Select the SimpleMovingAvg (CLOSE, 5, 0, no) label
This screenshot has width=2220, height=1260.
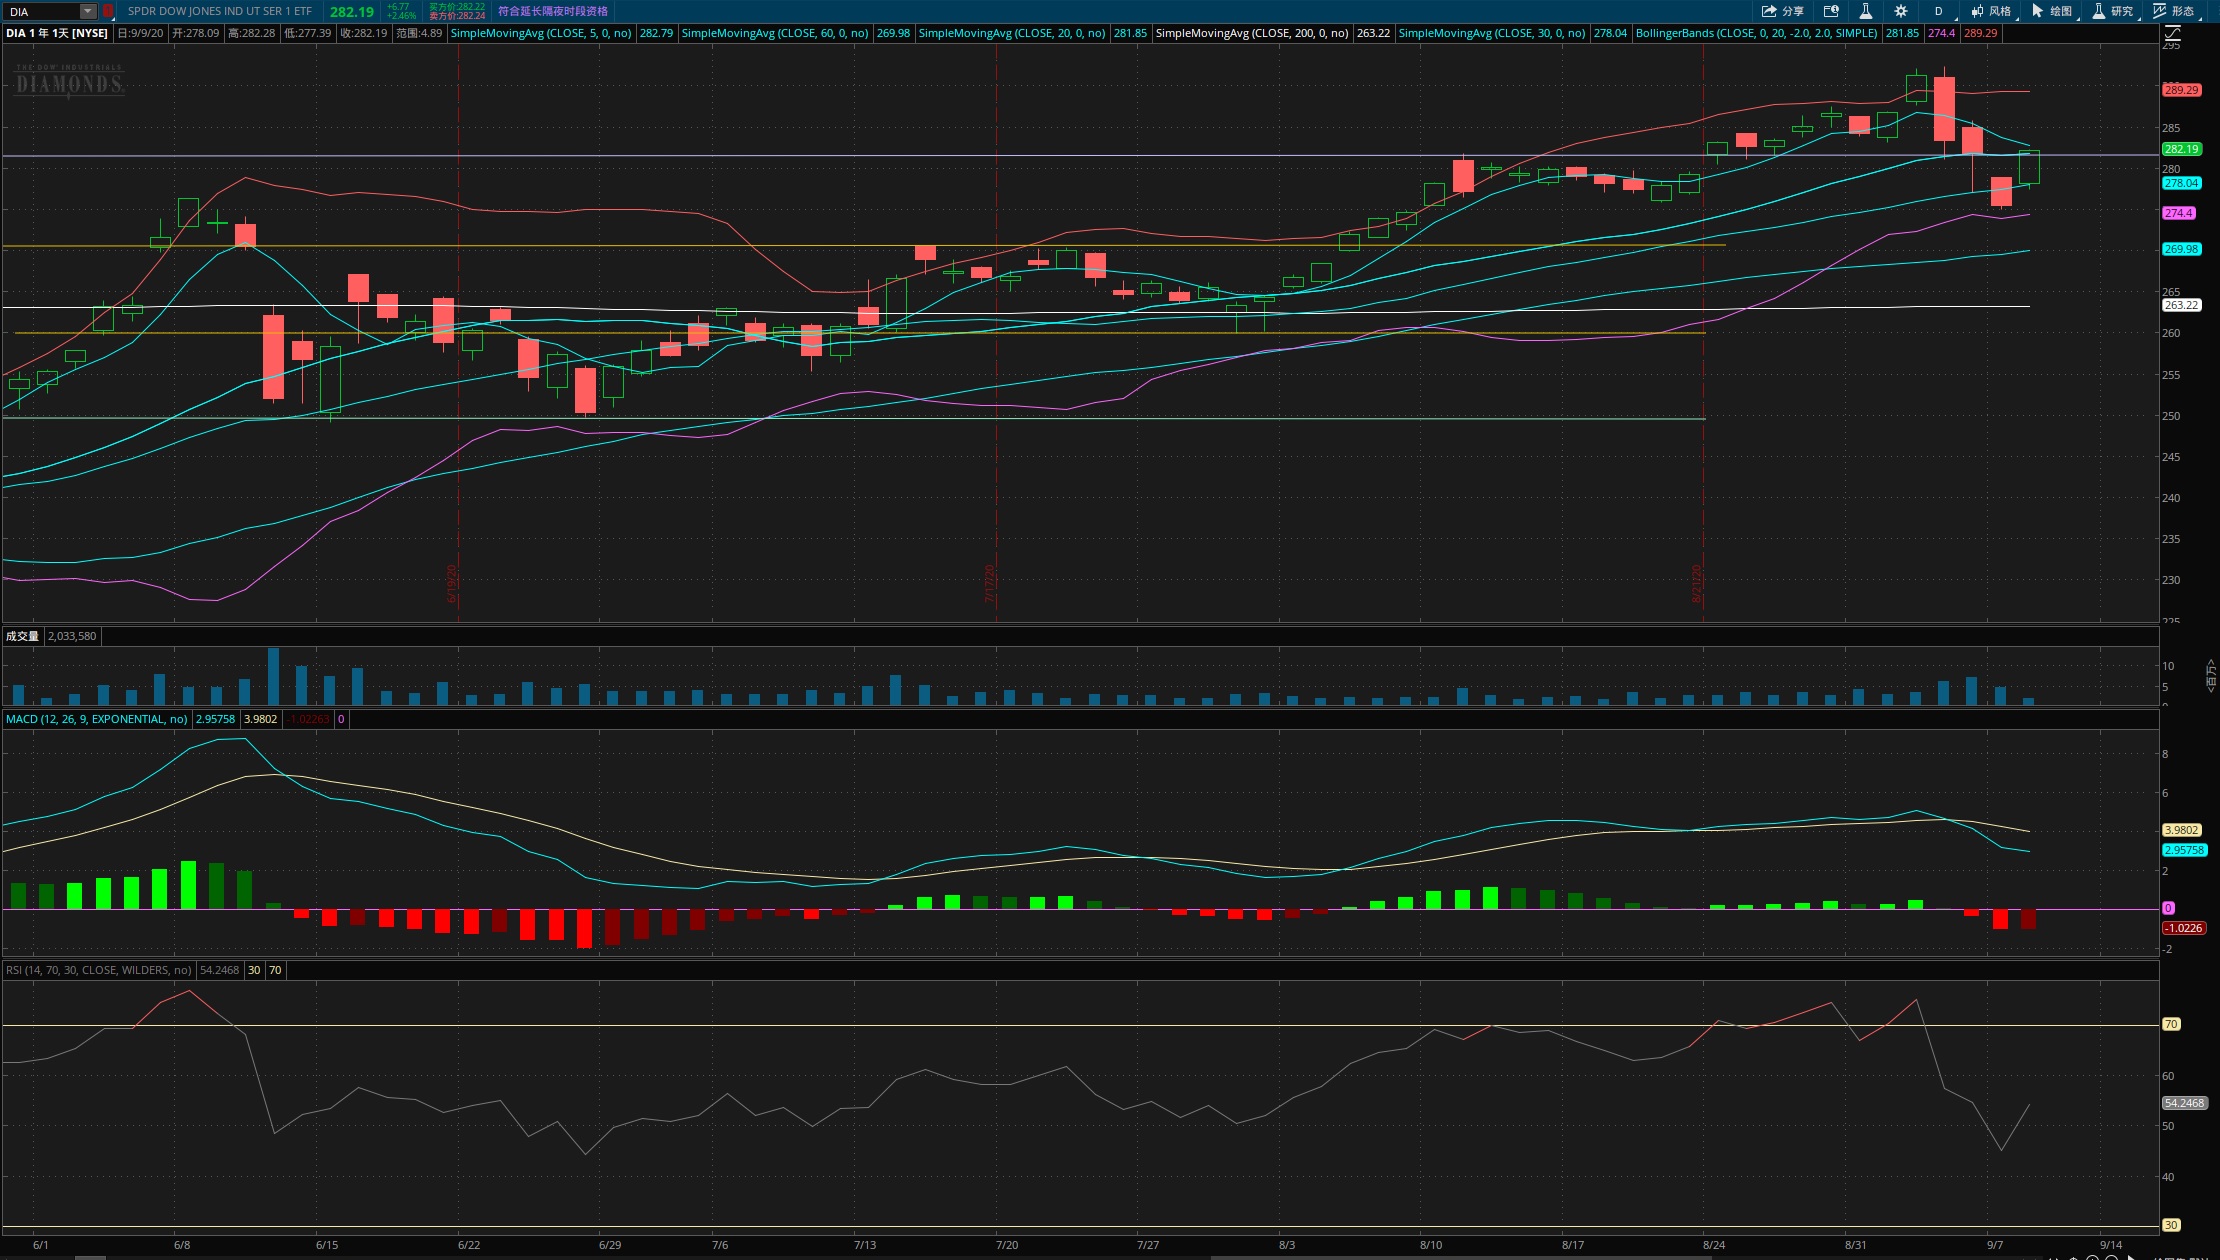[x=541, y=33]
